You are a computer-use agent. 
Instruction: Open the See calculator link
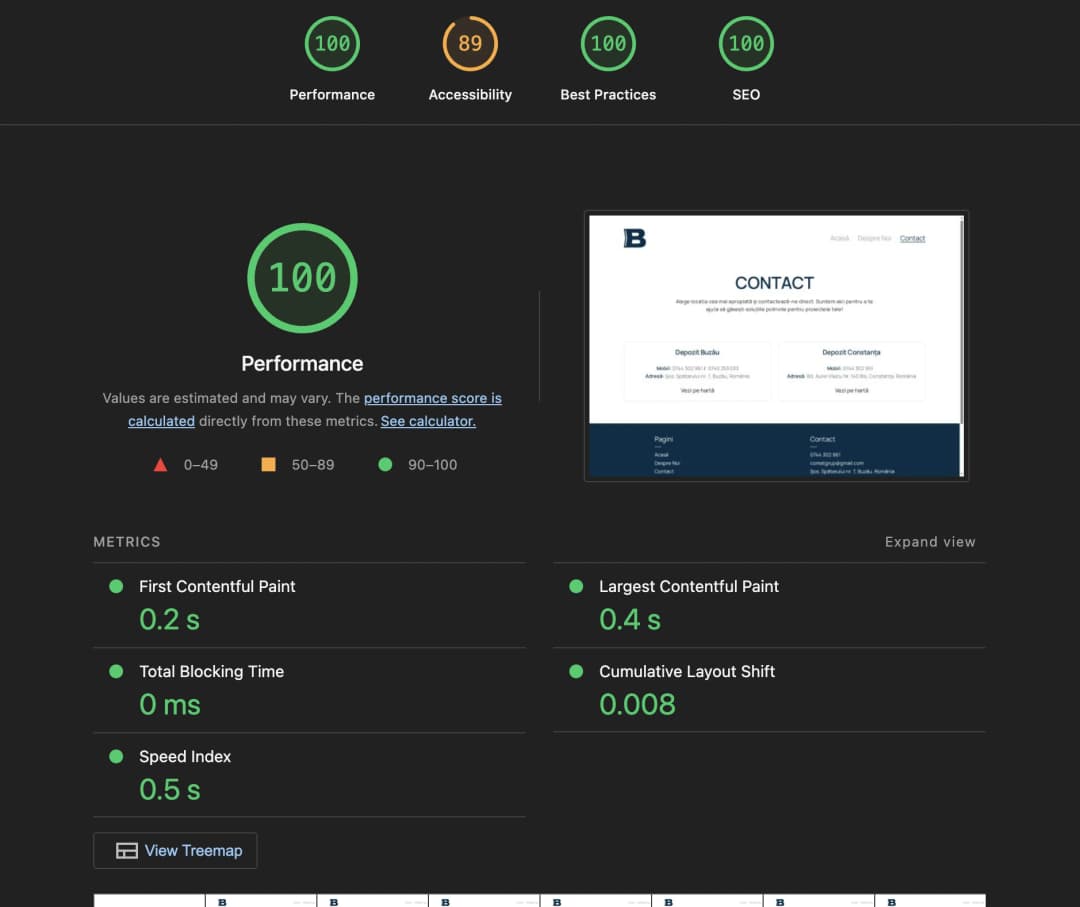click(428, 421)
